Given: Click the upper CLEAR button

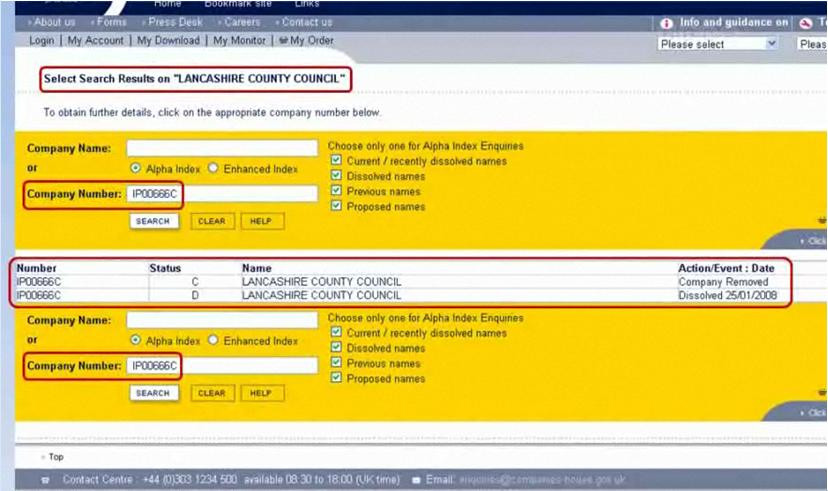Looking at the screenshot, I should click(212, 221).
